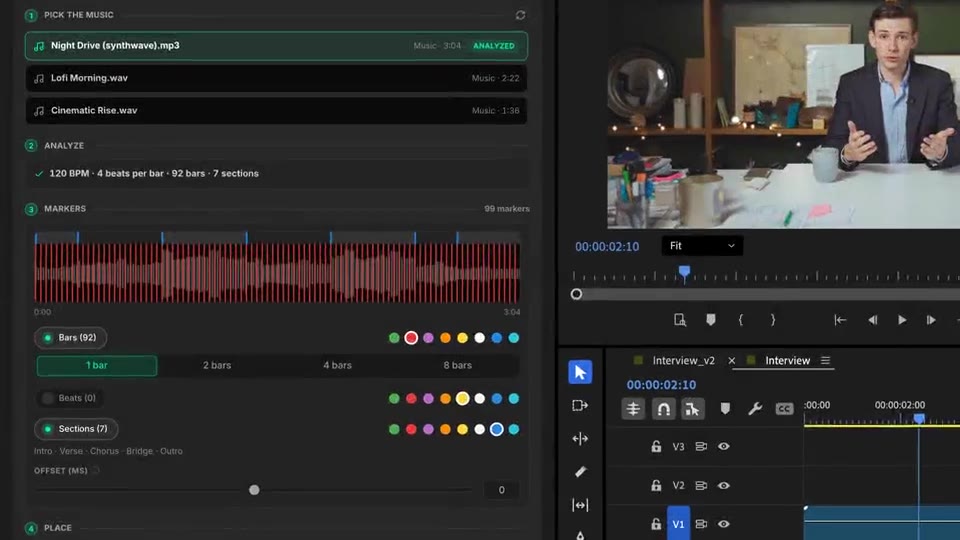The height and width of the screenshot is (540, 960).
Task: Pick green color for Sections markers
Action: click(394, 429)
